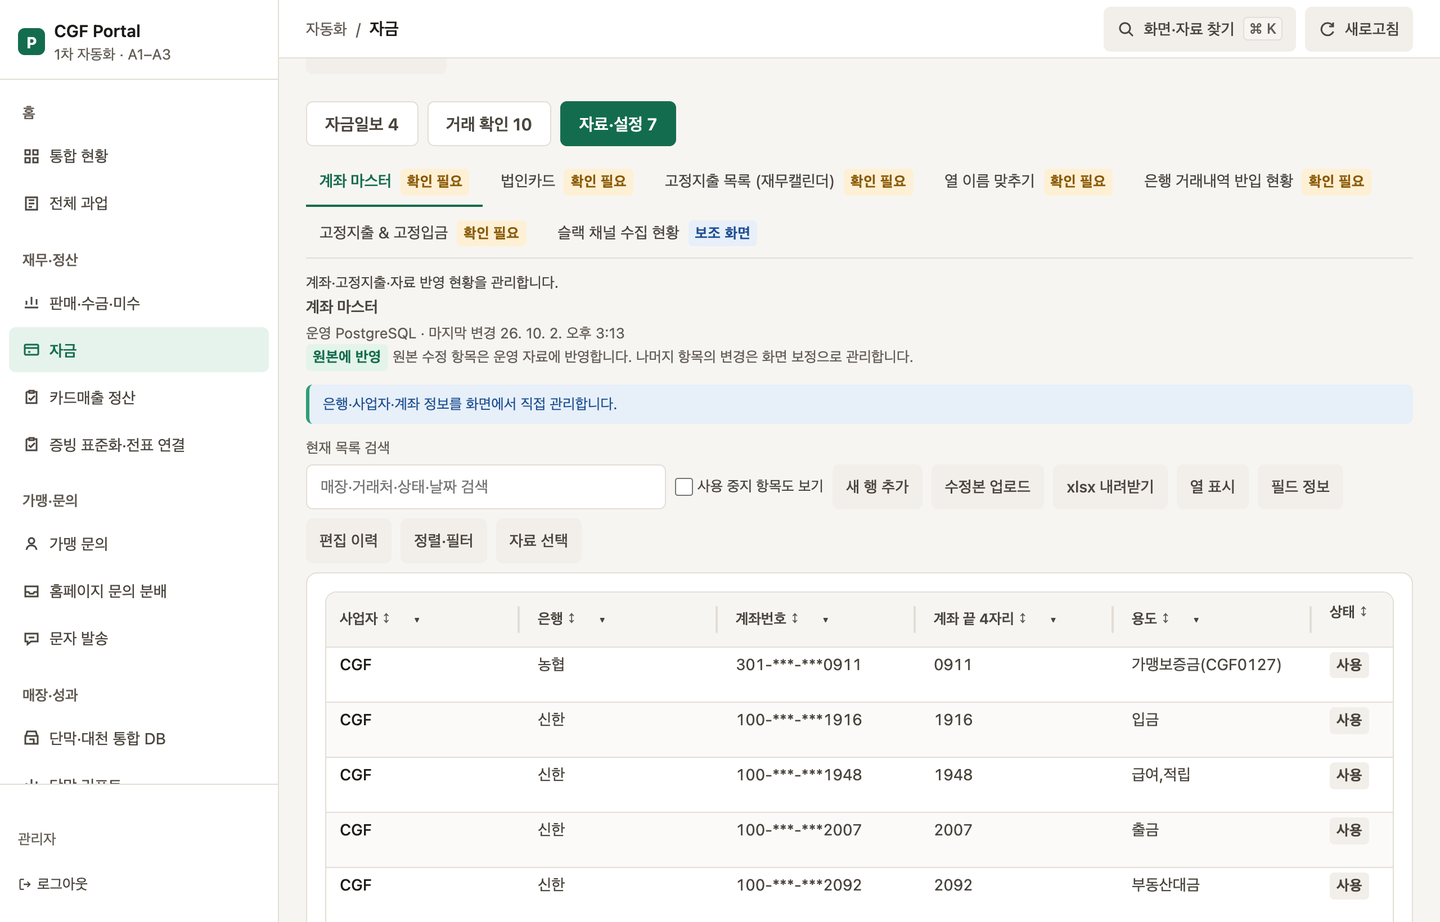Click the 로그아웃 exit icon

click(x=25, y=884)
